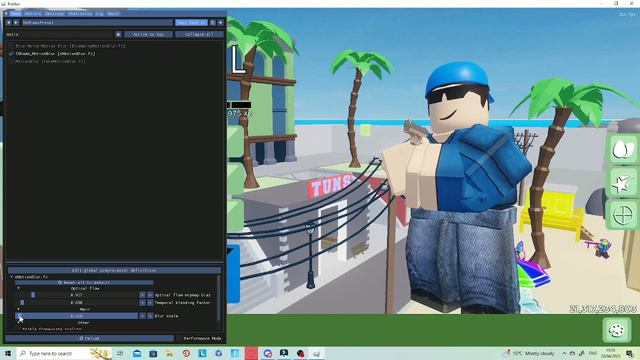640x360 pixels.
Task: Click the preset name field
Action: [x=97, y=22]
